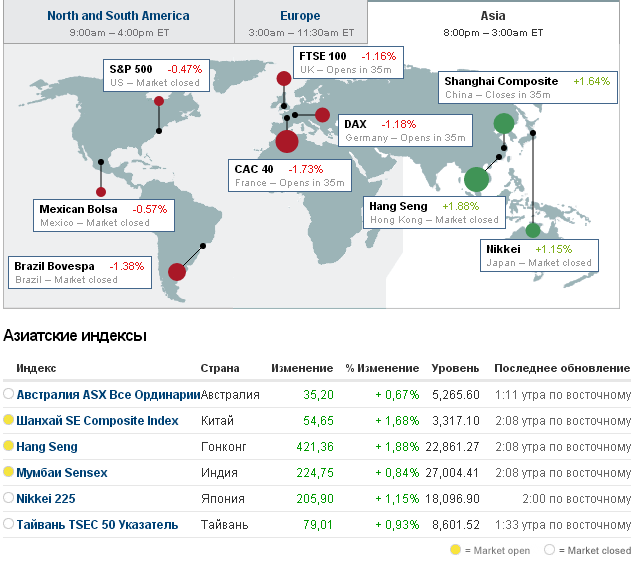Screen dimensions: 637x568
Task: Click the Япония country cell
Action: [223, 499]
